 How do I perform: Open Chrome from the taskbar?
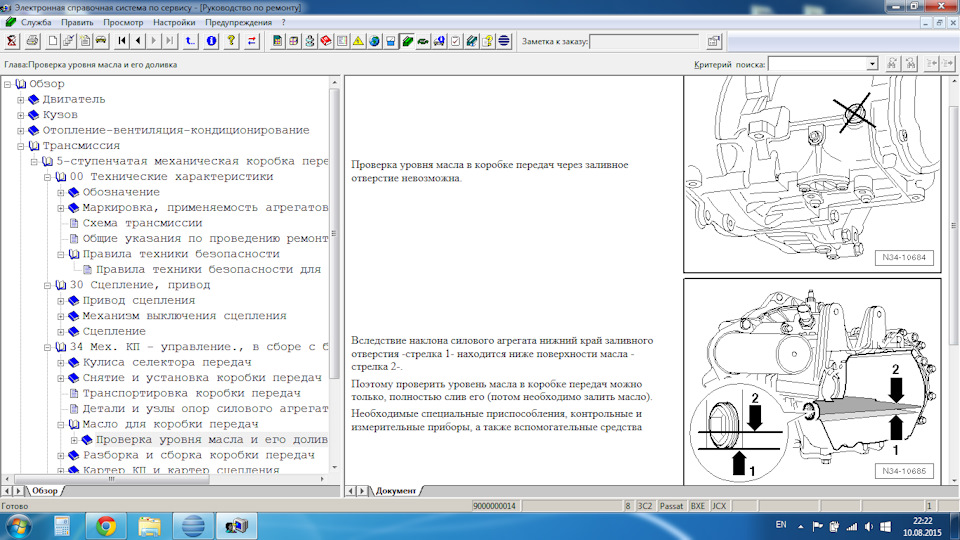[x=105, y=526]
